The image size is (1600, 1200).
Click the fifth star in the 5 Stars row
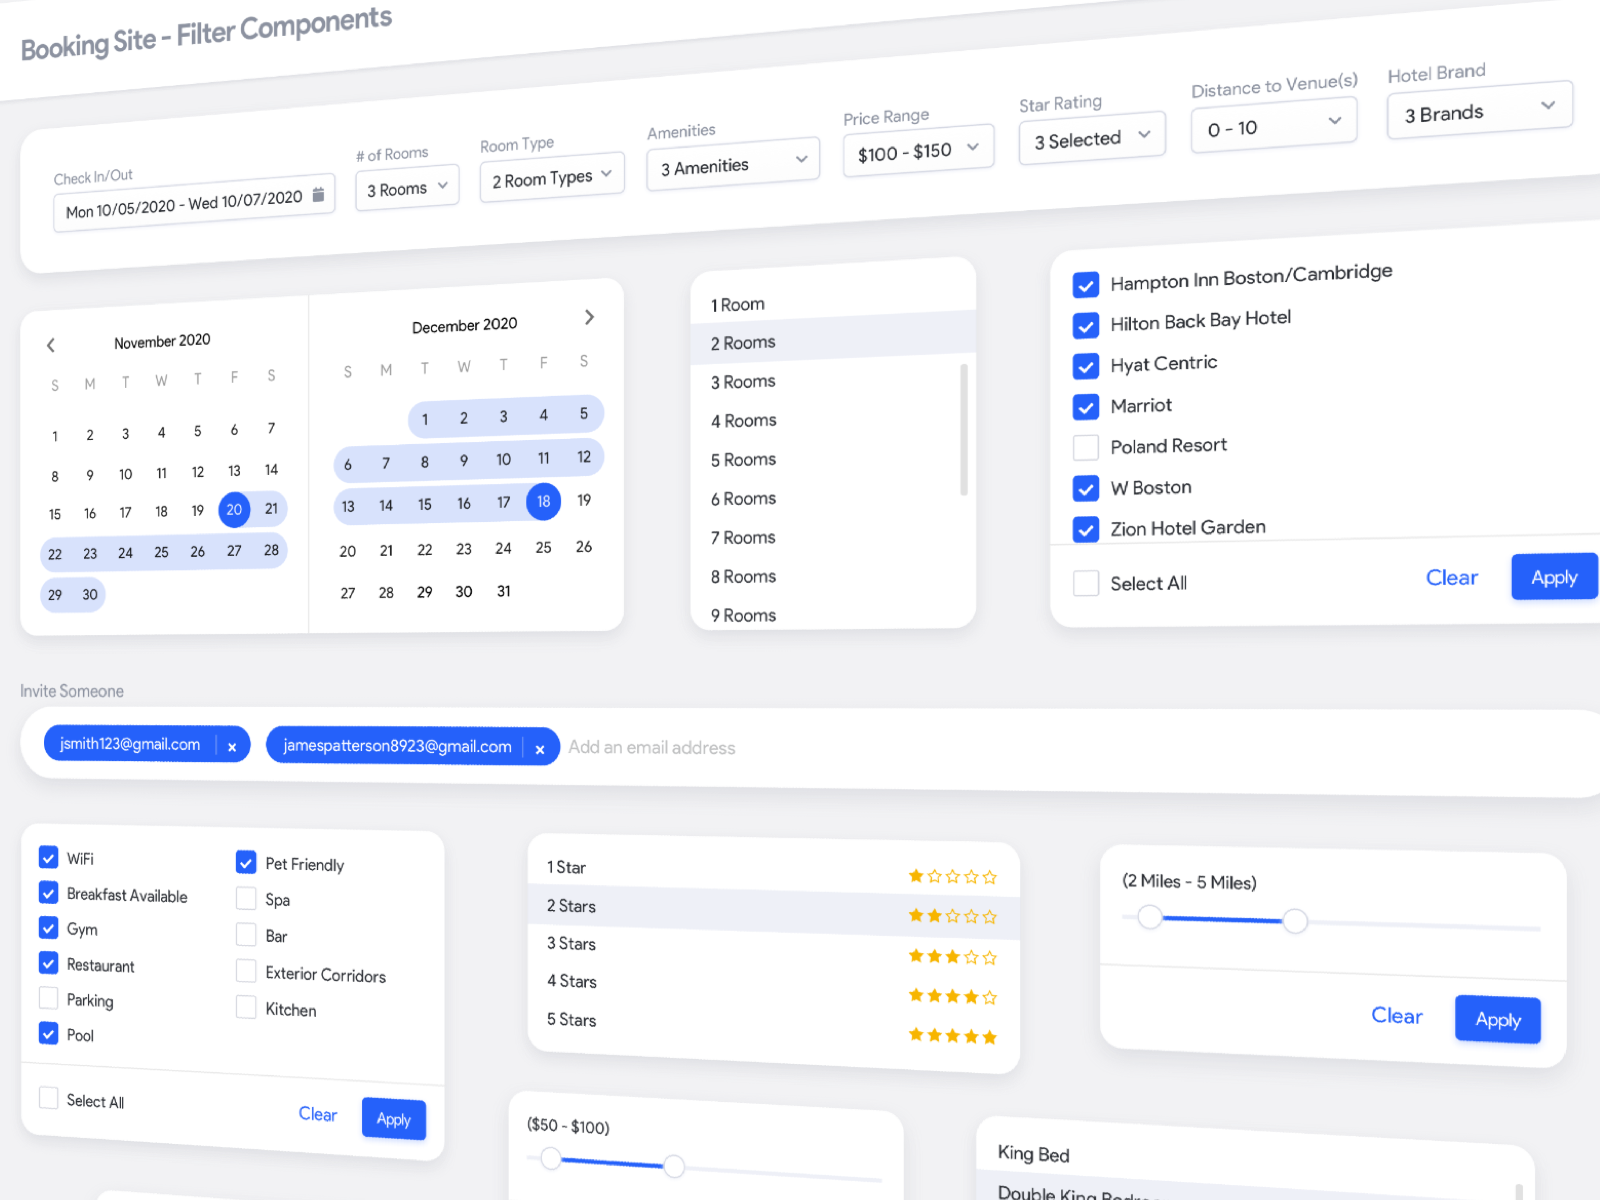coord(990,1035)
